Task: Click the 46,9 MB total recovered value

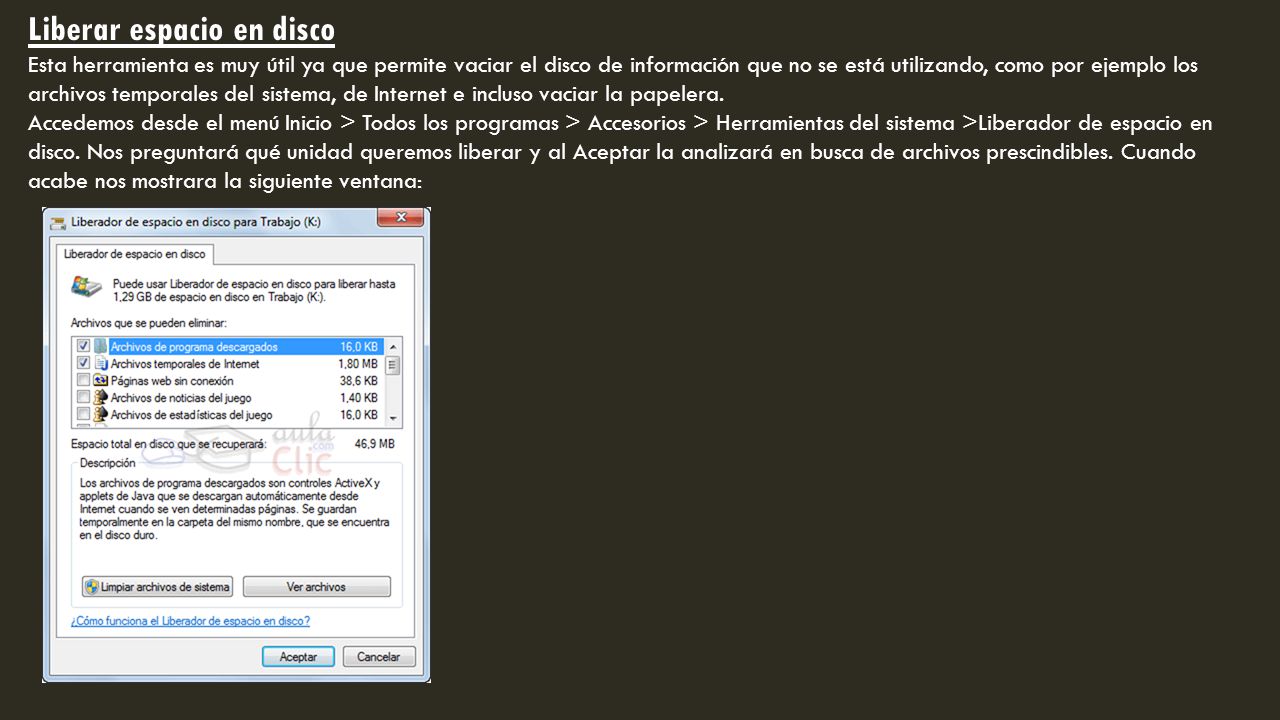Action: (374, 443)
